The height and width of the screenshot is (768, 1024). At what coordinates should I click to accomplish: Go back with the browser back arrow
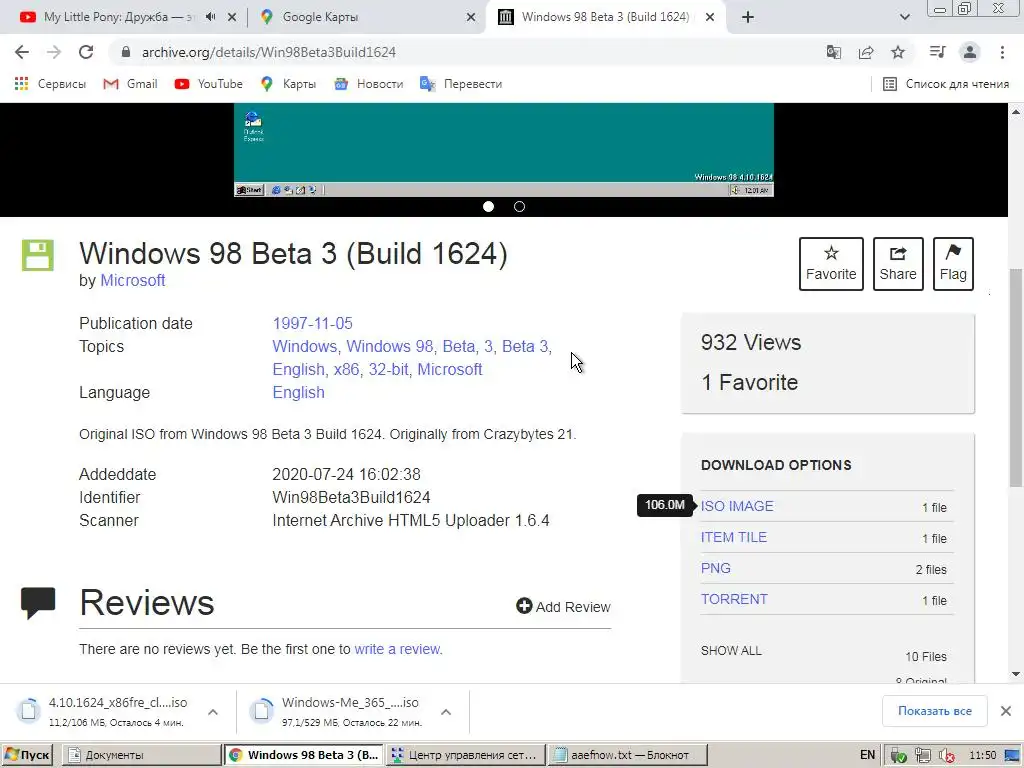point(22,52)
